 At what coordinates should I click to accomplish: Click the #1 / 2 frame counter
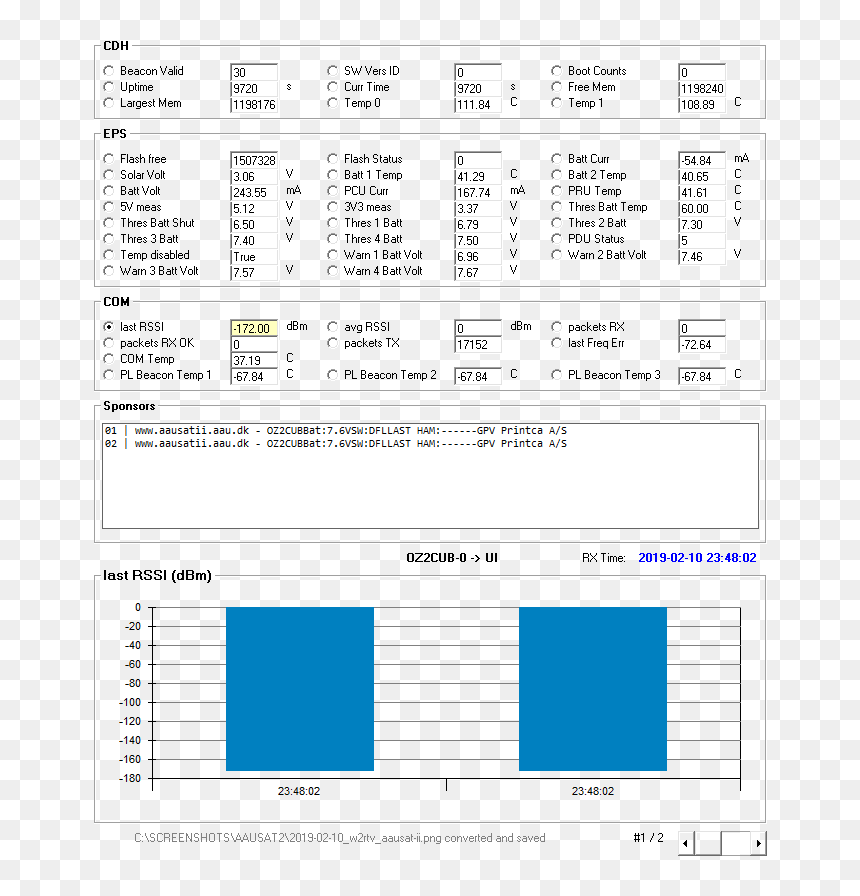tap(649, 838)
